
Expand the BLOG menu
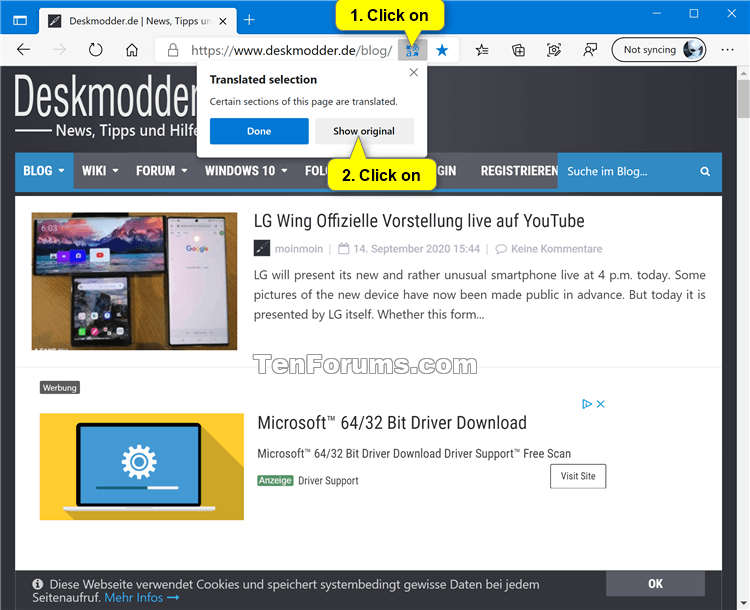click(44, 171)
